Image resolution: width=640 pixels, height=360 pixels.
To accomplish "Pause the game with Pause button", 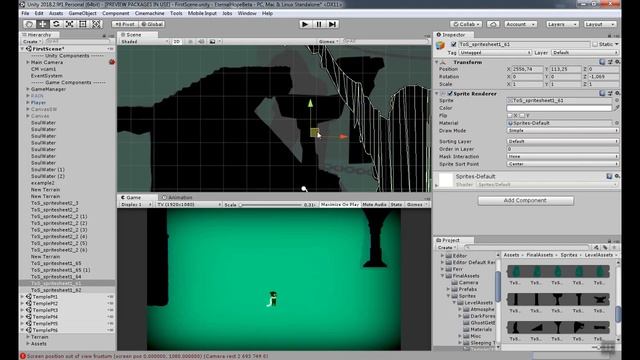I will pyautogui.click(x=319, y=24).
